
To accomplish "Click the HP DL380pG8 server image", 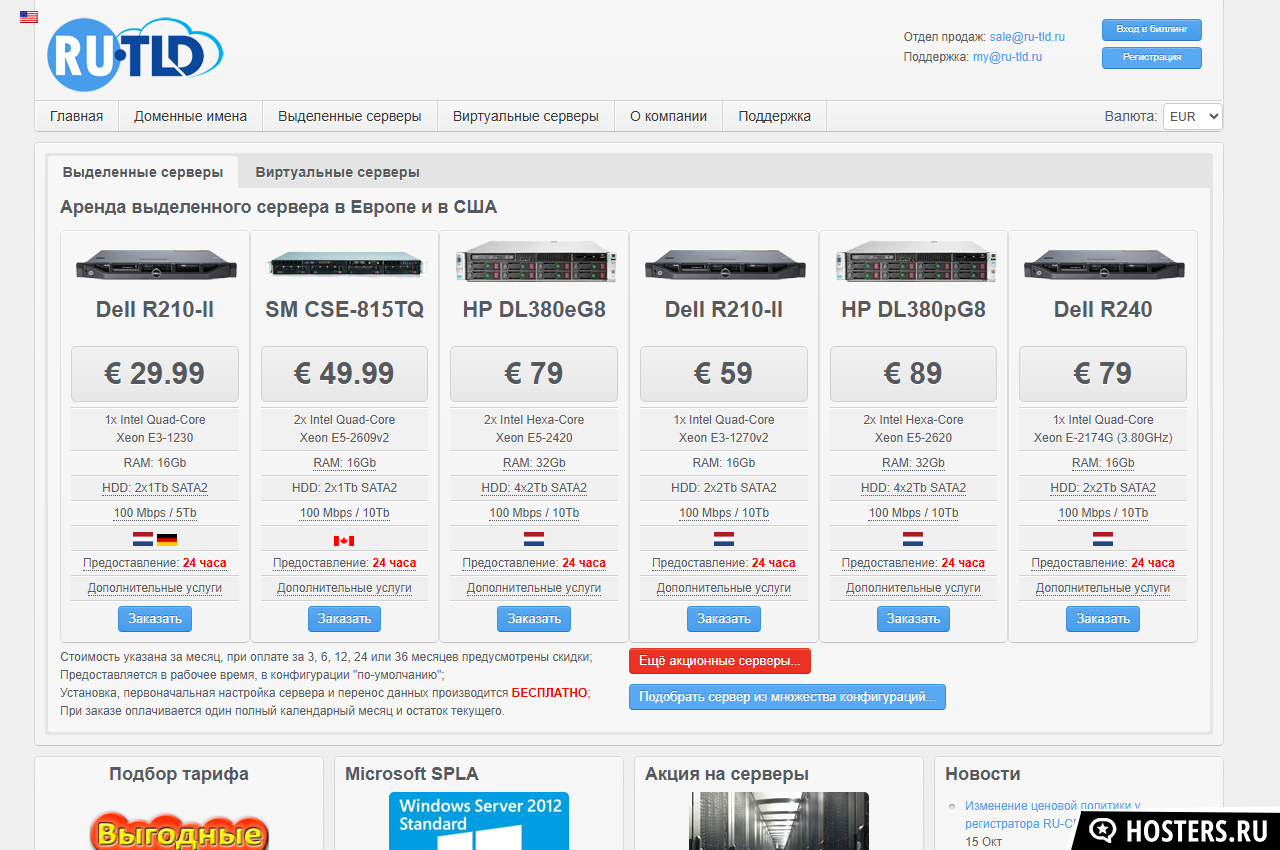I will click(913, 263).
